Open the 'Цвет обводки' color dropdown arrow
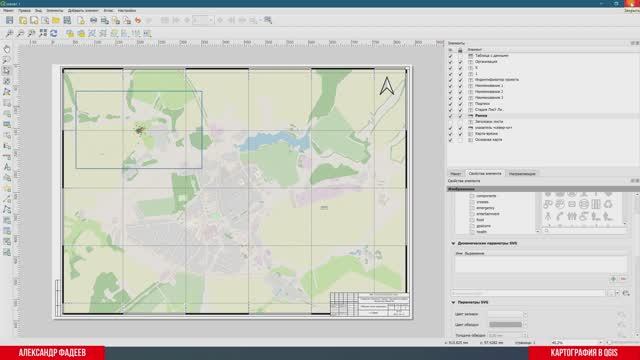Viewport: 640px width, 360px height. tap(525, 324)
